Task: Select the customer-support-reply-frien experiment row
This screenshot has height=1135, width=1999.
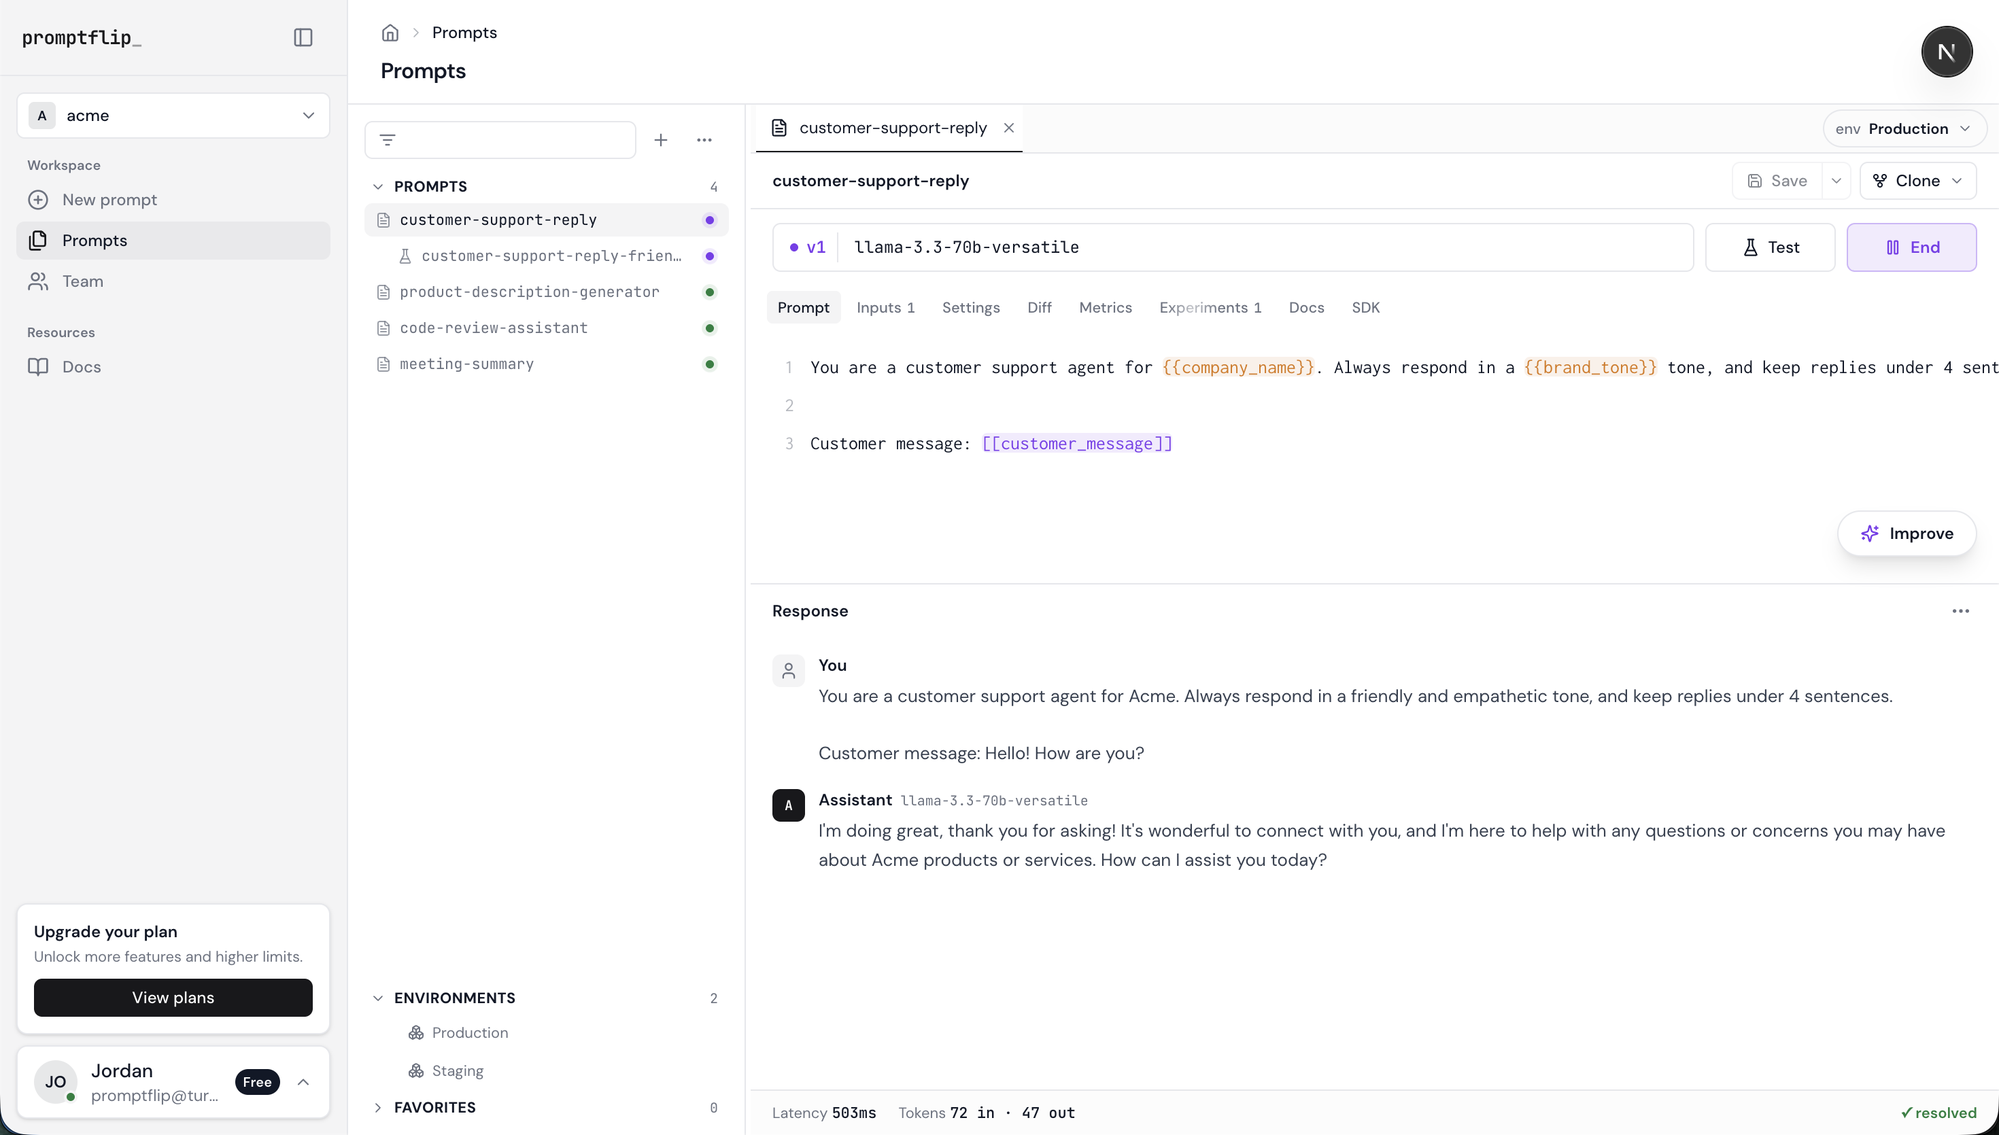Action: pyautogui.click(x=546, y=256)
